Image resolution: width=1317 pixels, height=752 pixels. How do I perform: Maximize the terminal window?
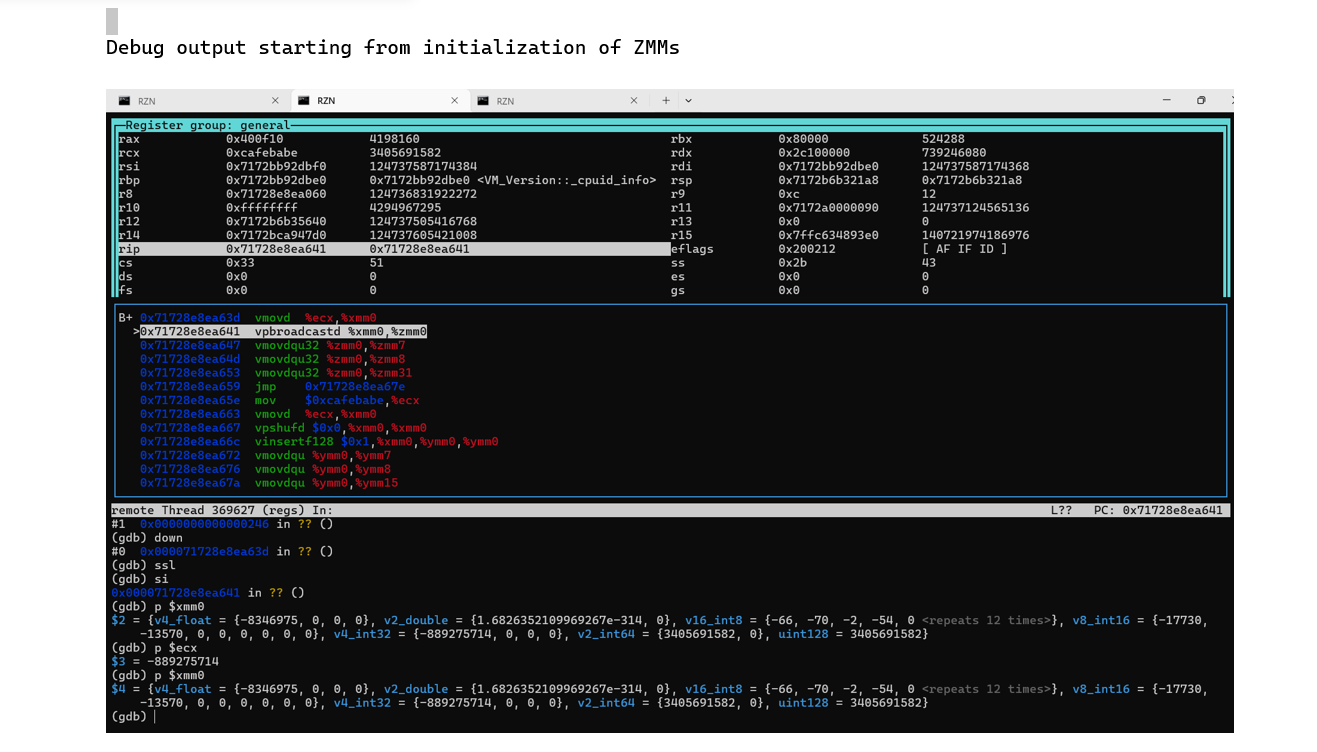pos(1201,101)
